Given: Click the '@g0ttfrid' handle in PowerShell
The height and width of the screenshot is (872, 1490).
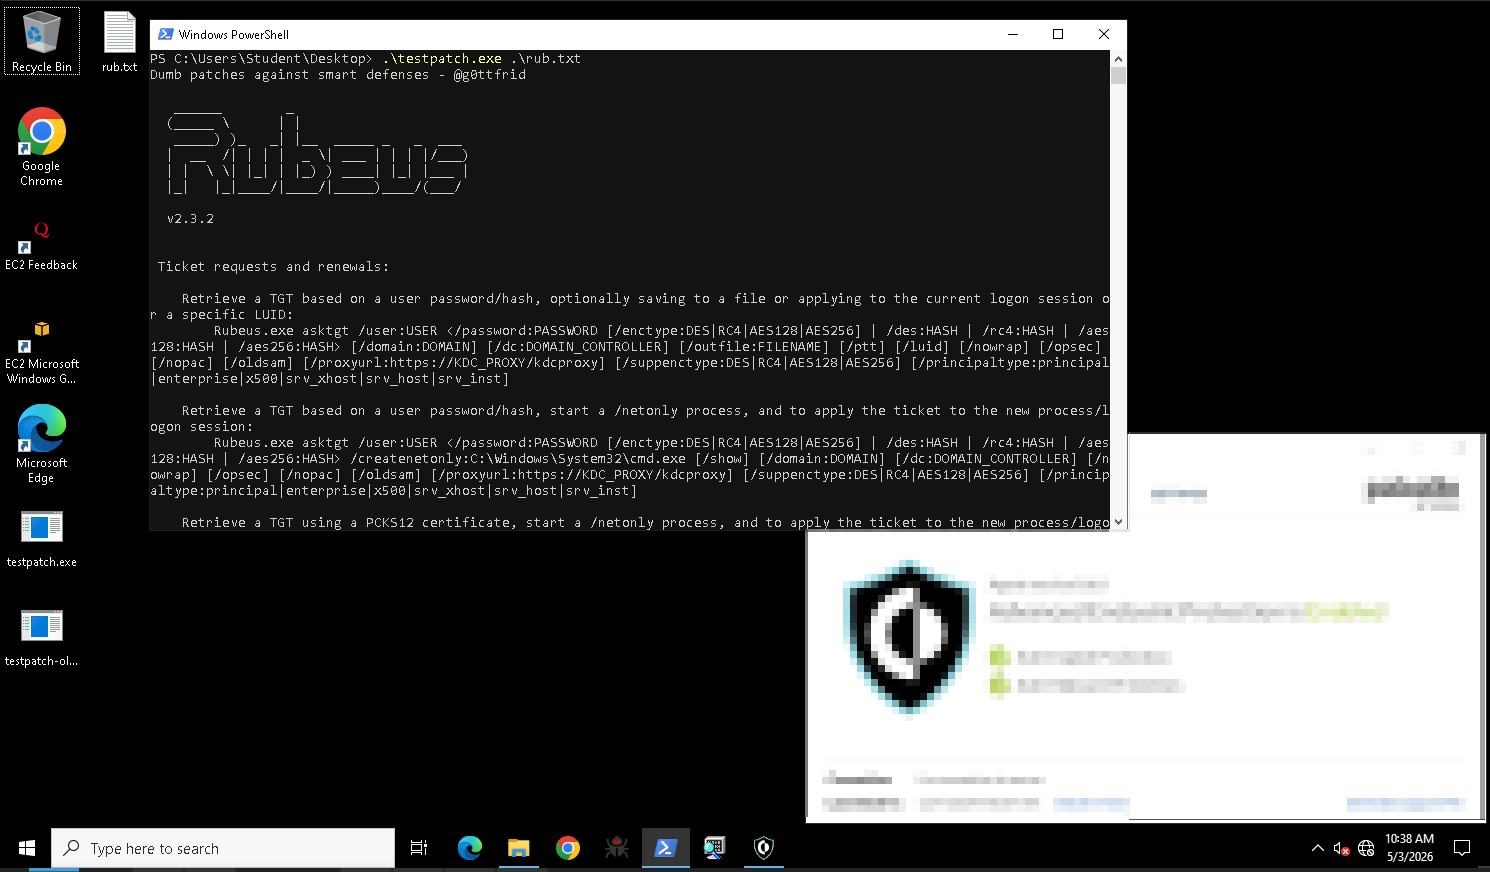Looking at the screenshot, I should (489, 75).
